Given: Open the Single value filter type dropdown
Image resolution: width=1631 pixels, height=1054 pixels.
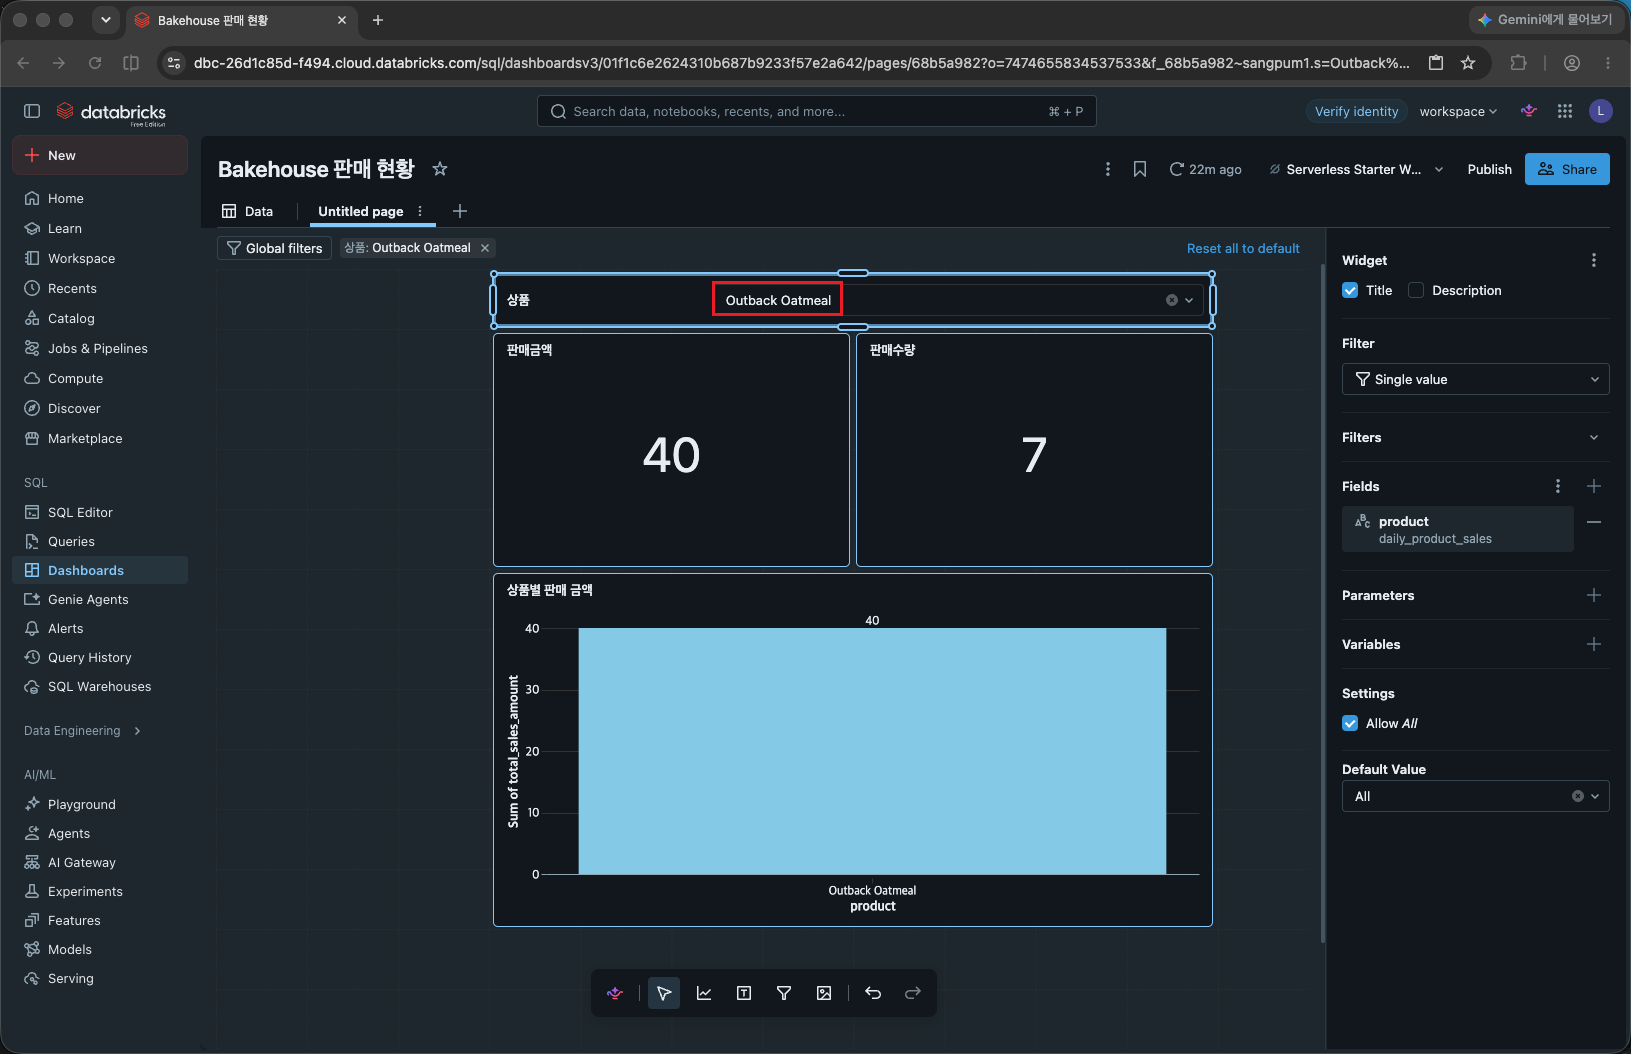Looking at the screenshot, I should click(1475, 379).
